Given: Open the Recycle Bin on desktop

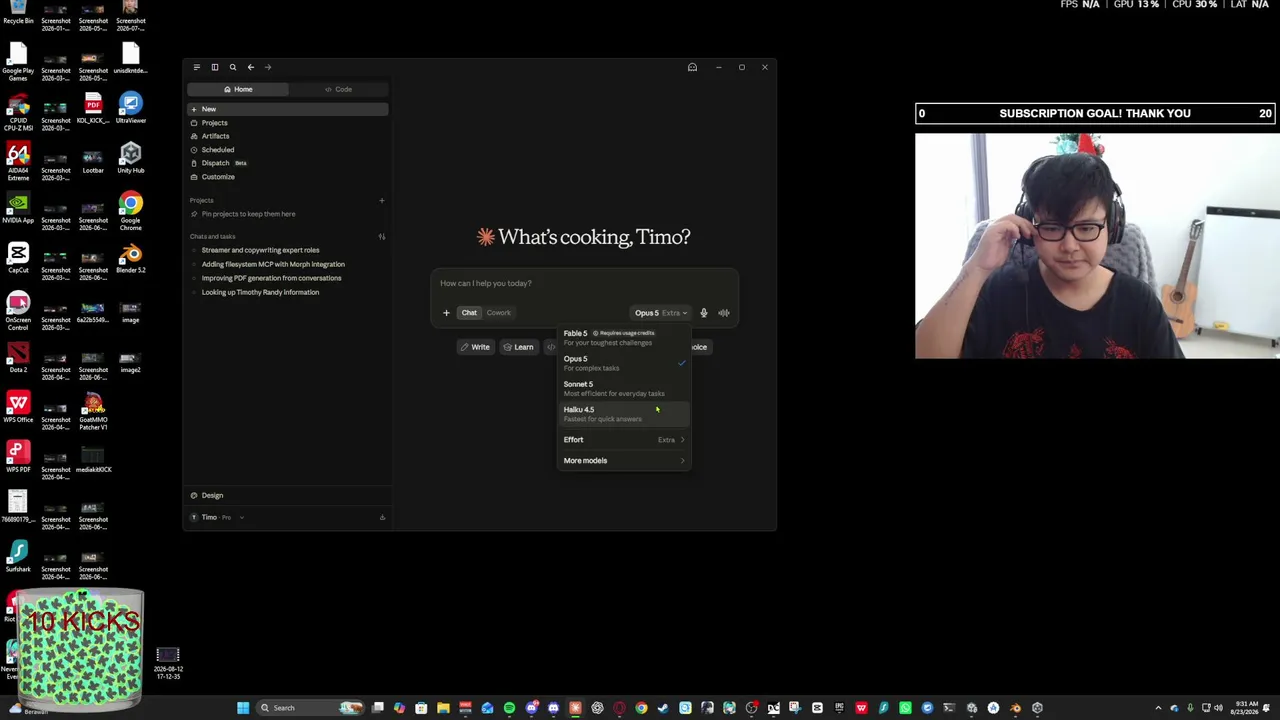Looking at the screenshot, I should pos(18,12).
